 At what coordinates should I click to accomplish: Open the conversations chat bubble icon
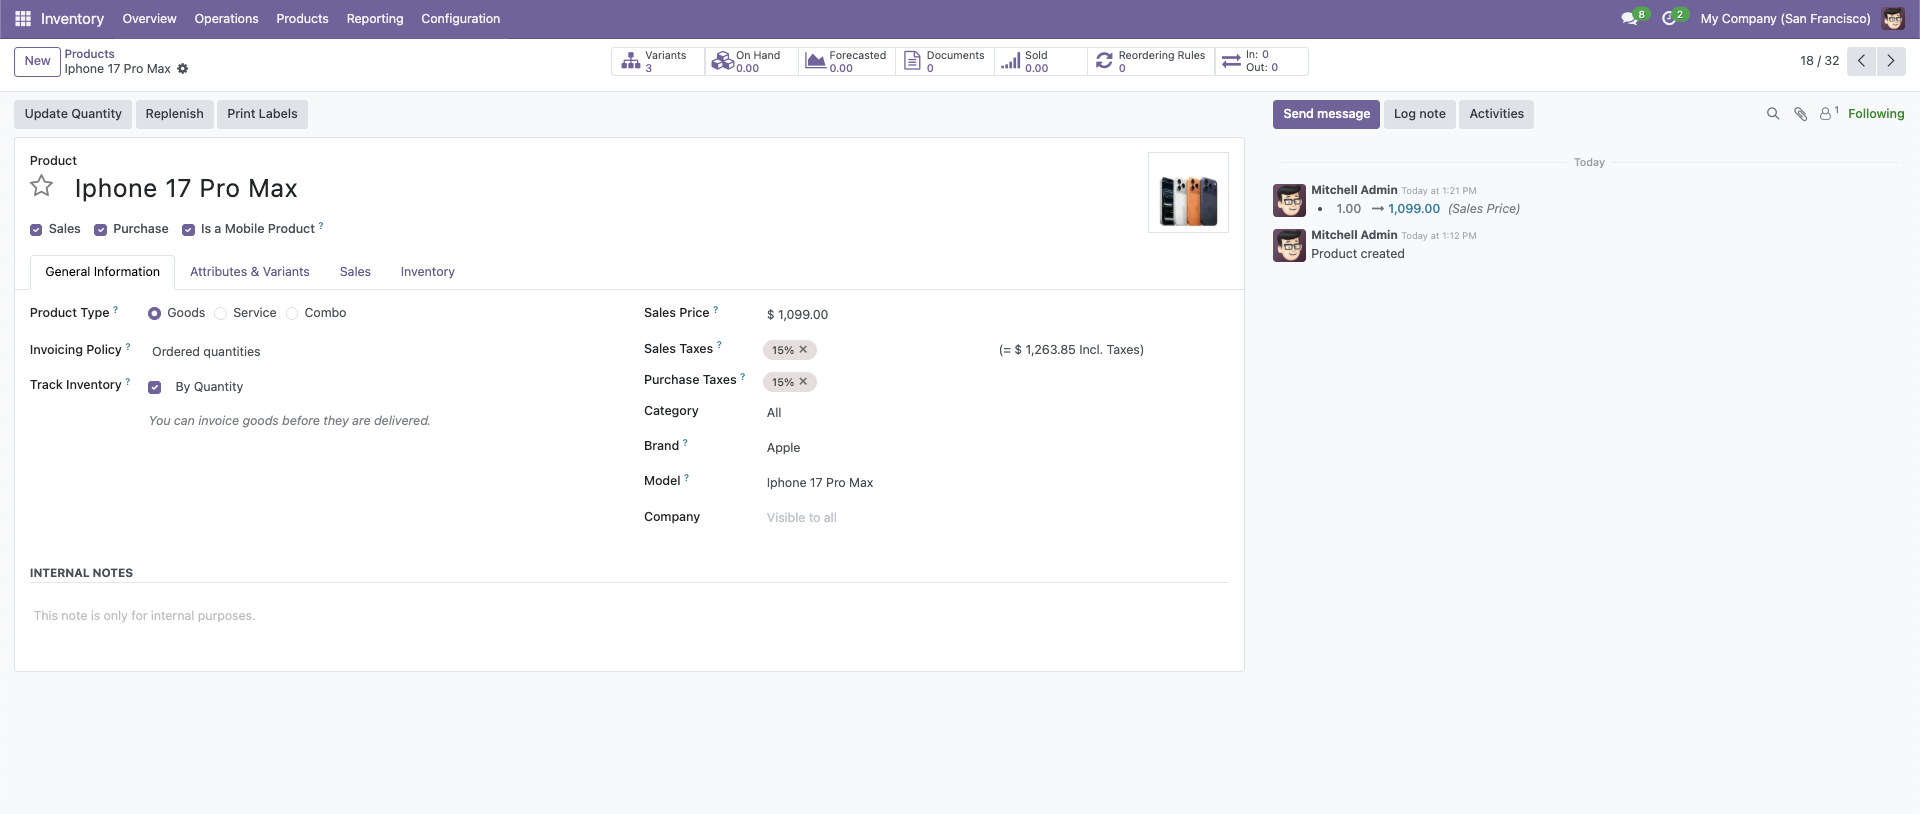click(x=1629, y=19)
